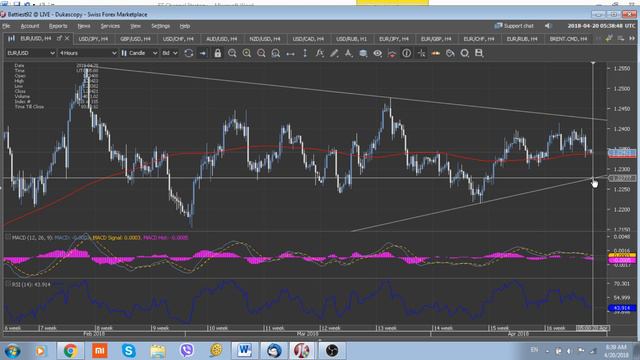Toggle the sound speaker icon
Viewport: 640px width, 360px height.
pos(548,26)
